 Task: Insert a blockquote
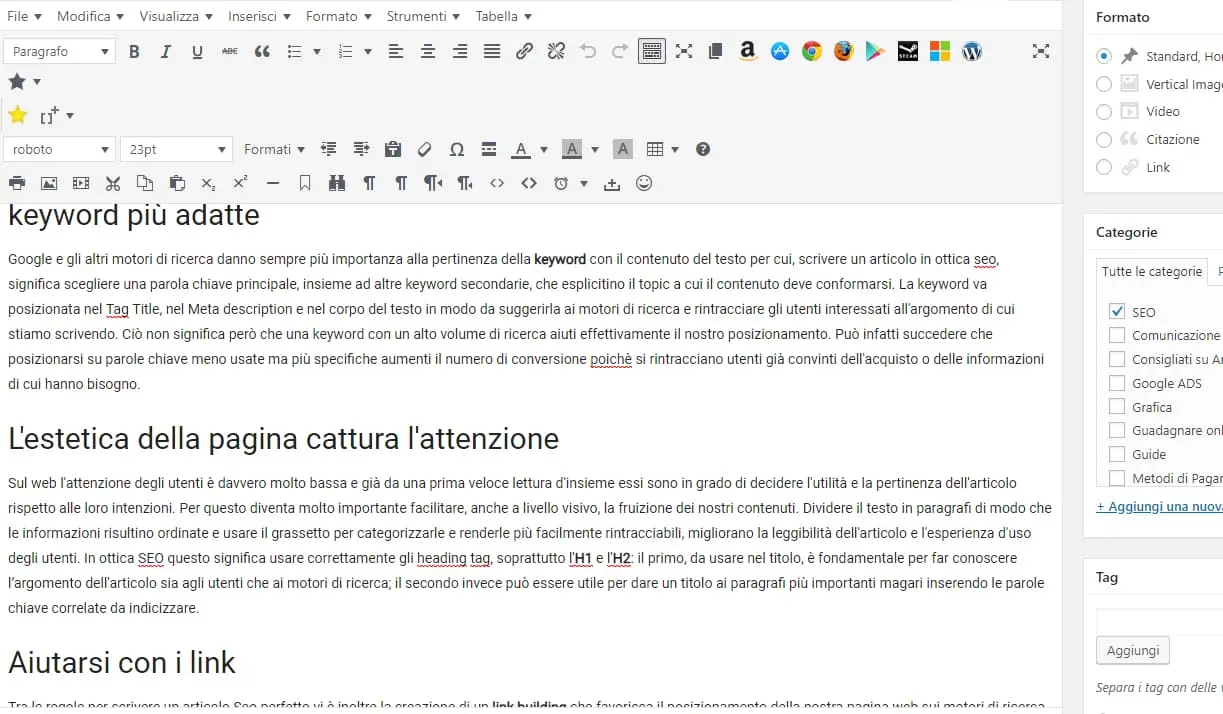pos(262,51)
